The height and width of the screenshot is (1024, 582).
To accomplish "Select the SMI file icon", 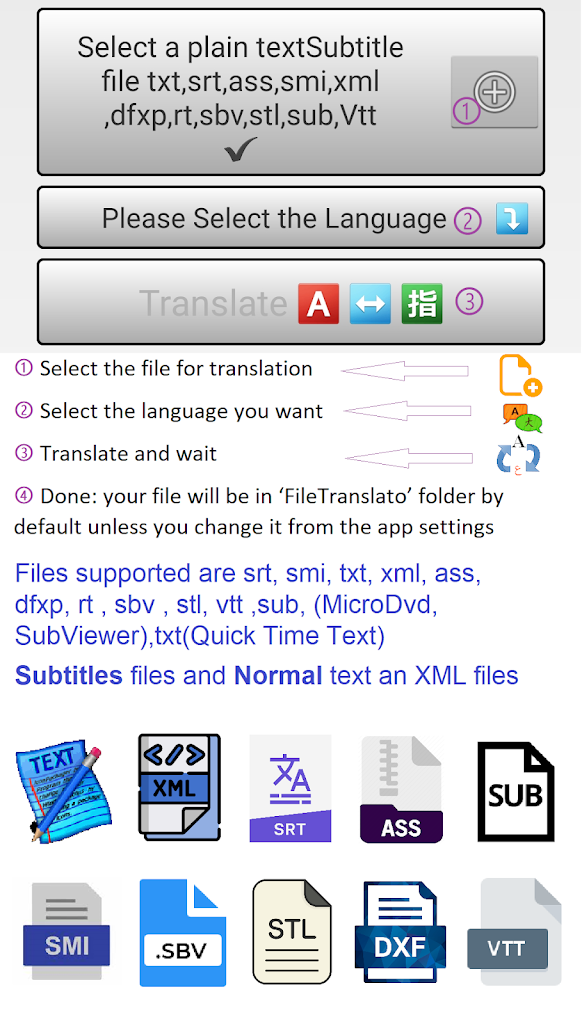I will (x=67, y=931).
